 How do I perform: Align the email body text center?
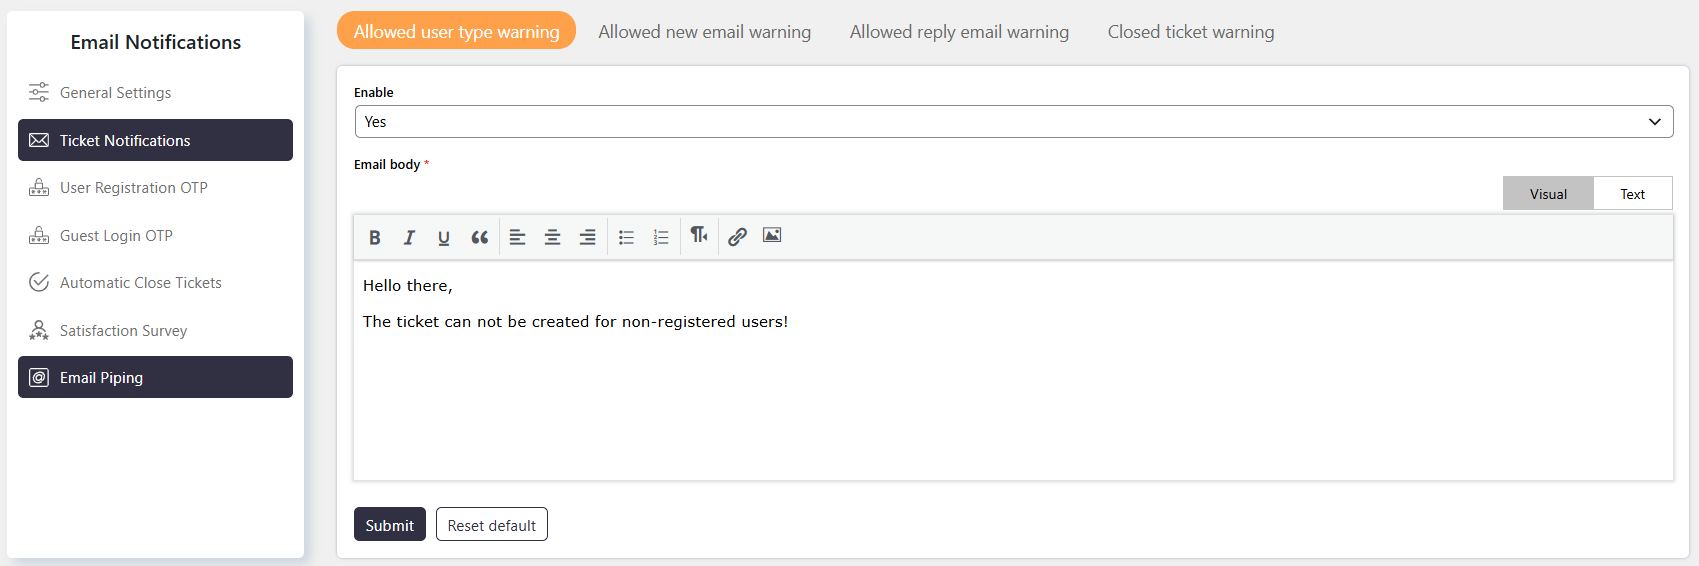(x=552, y=237)
